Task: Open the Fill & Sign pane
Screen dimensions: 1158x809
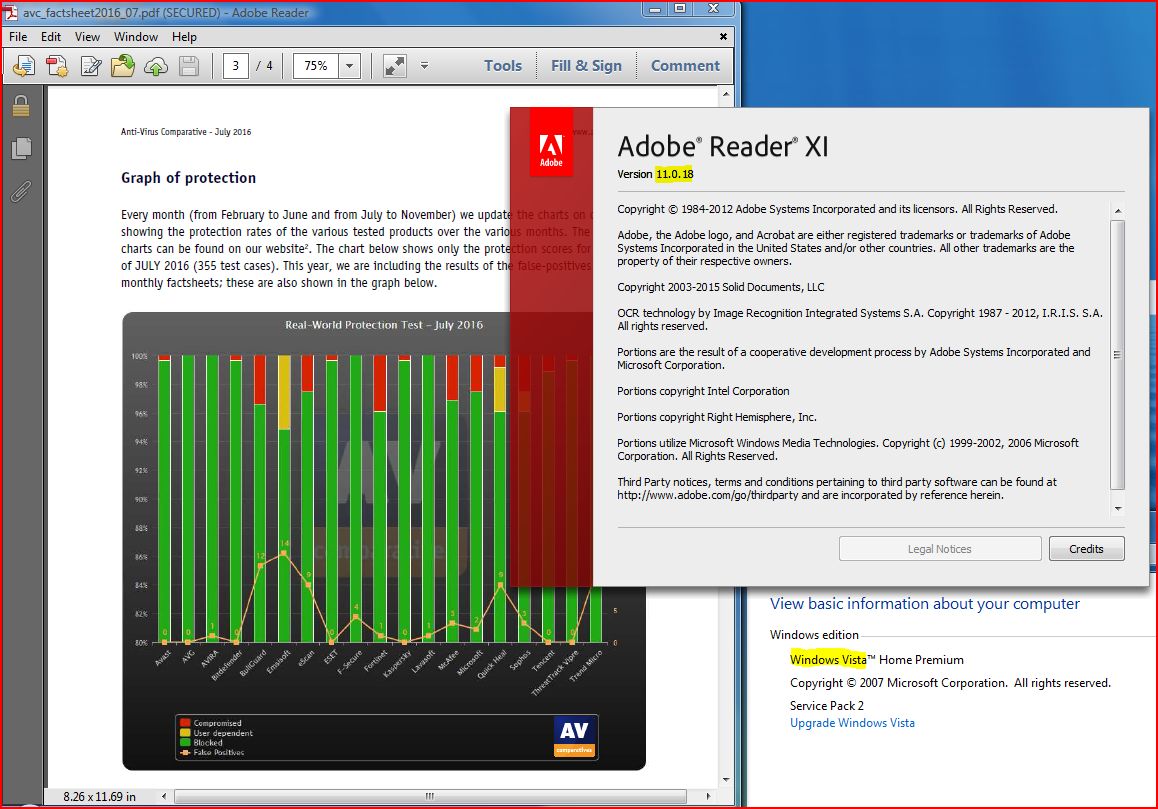Action: pyautogui.click(x=586, y=66)
